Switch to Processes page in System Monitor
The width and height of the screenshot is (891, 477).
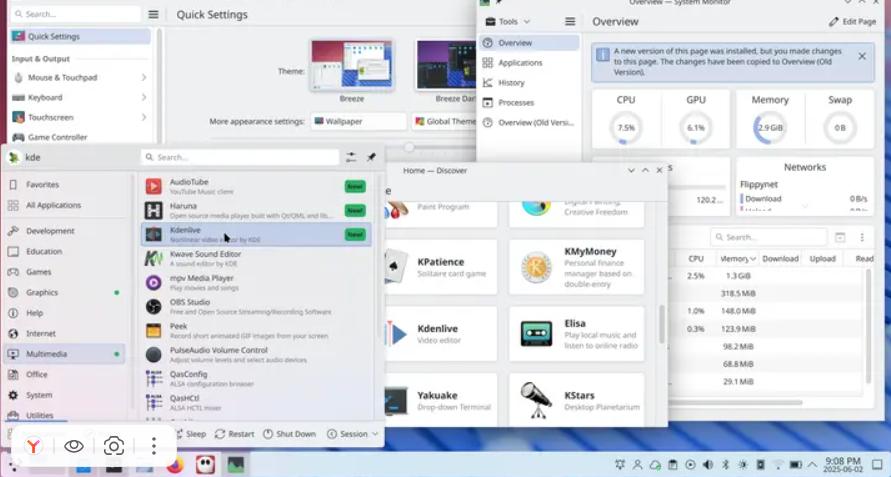pos(530,102)
